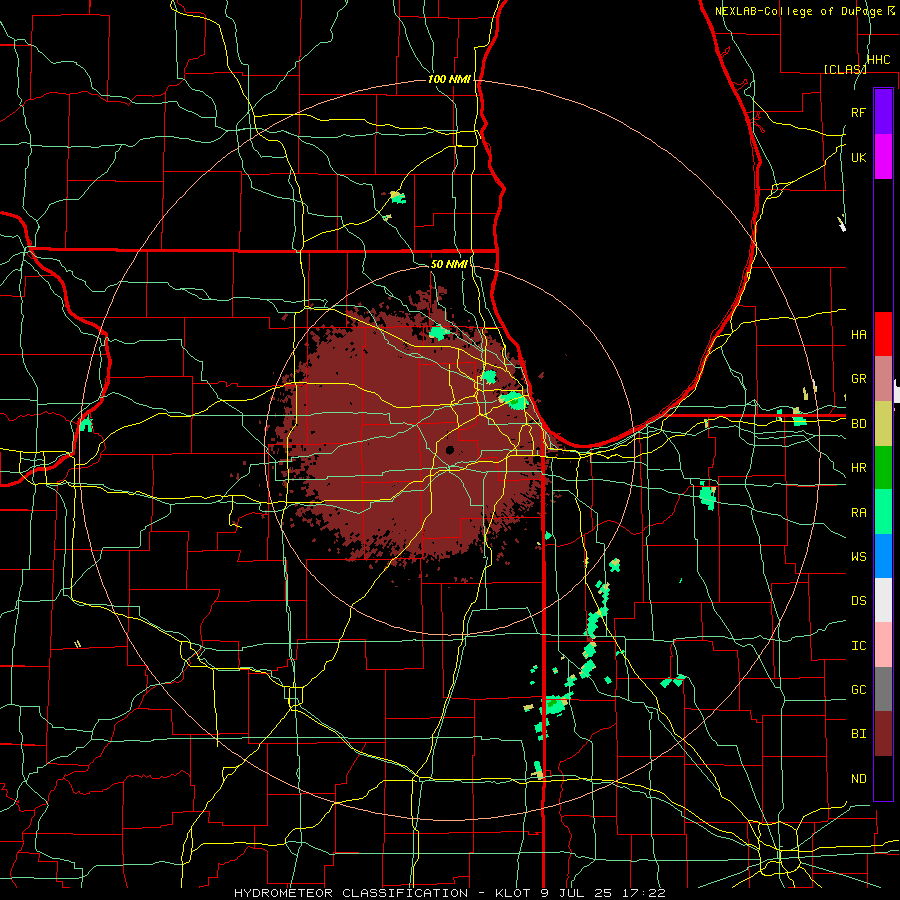
Task: Click the HR legend label
Action: point(858,468)
